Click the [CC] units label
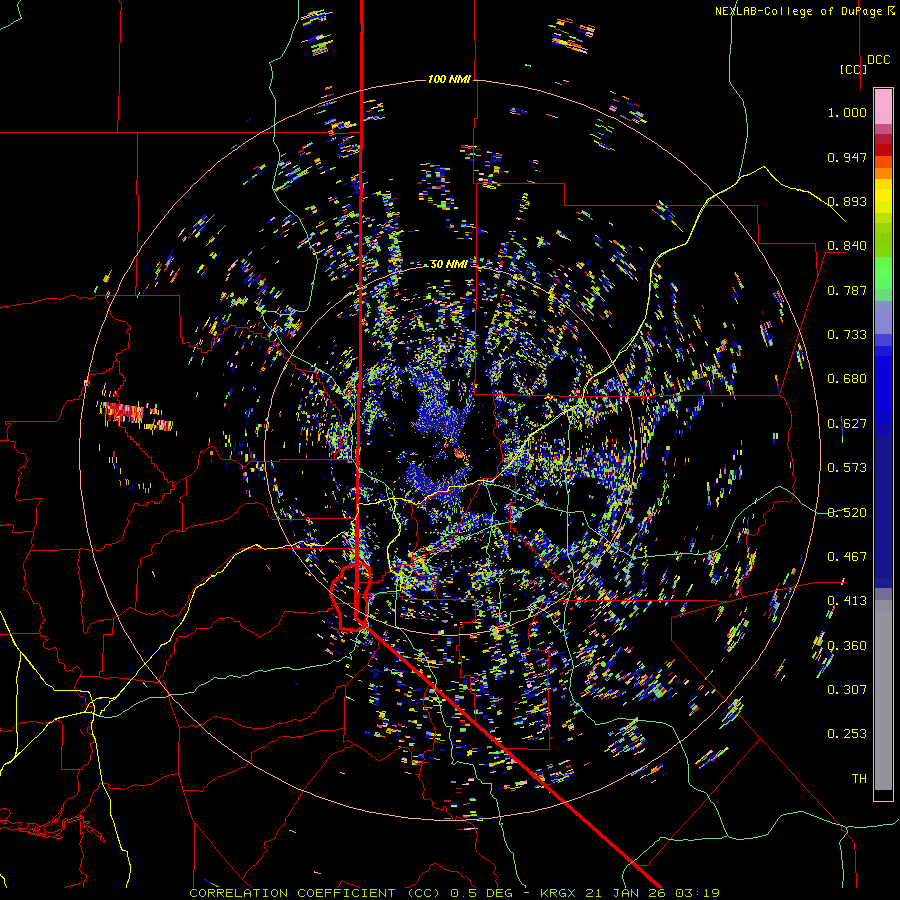900x900 pixels. 853,69
